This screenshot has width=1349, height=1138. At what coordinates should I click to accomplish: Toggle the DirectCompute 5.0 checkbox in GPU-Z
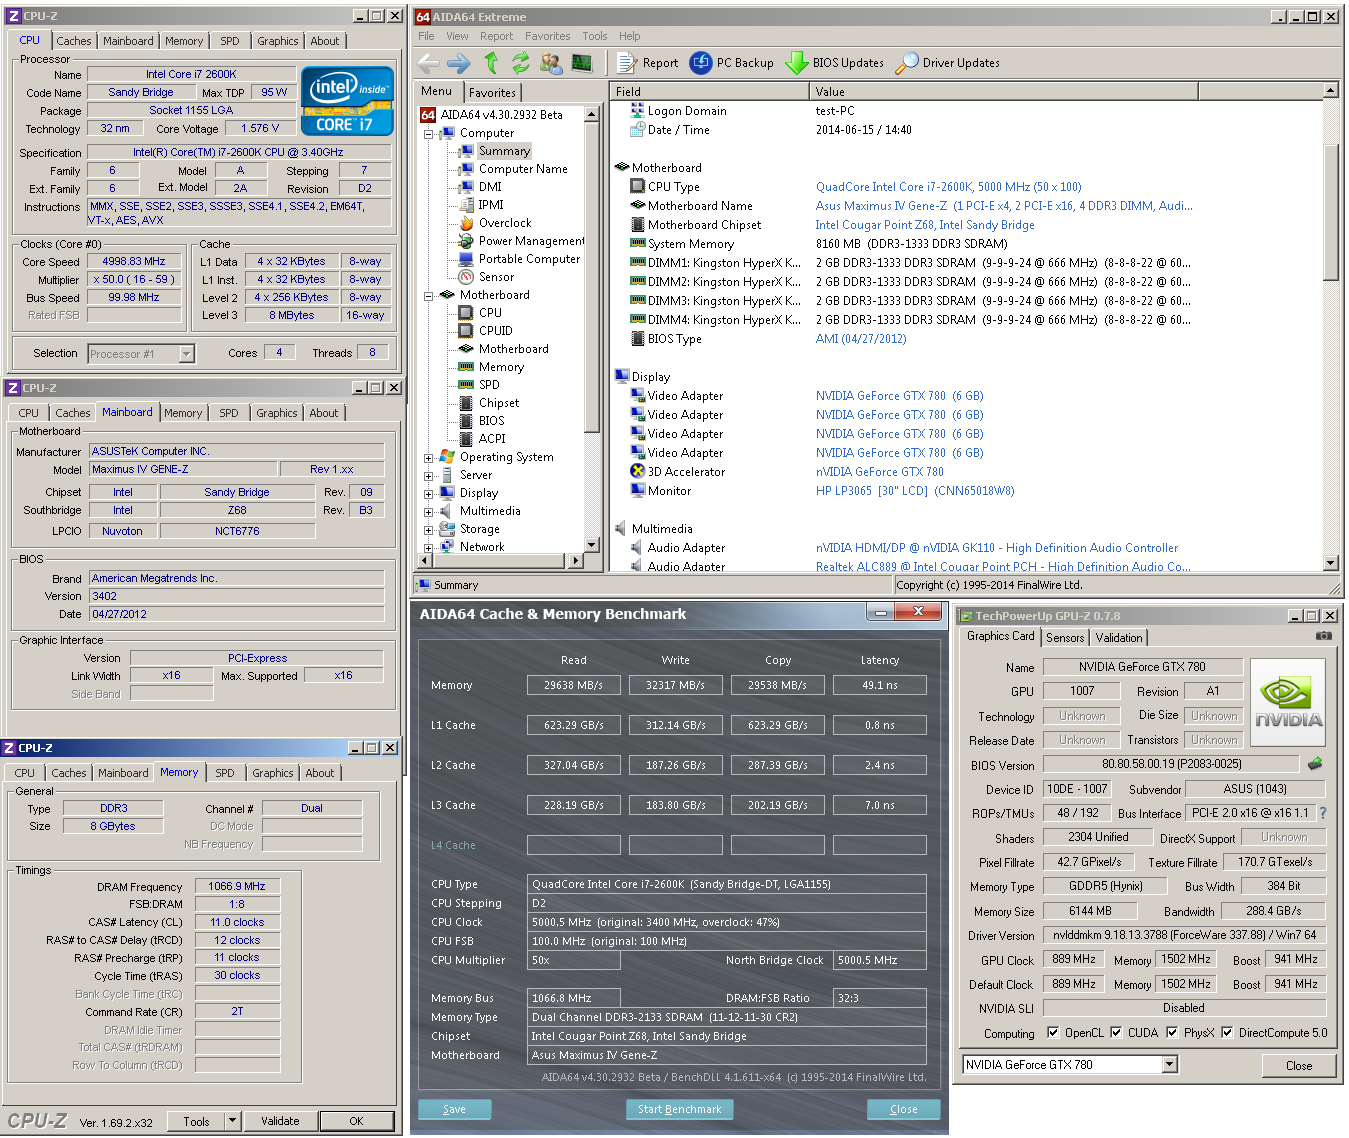pyautogui.click(x=1227, y=1033)
